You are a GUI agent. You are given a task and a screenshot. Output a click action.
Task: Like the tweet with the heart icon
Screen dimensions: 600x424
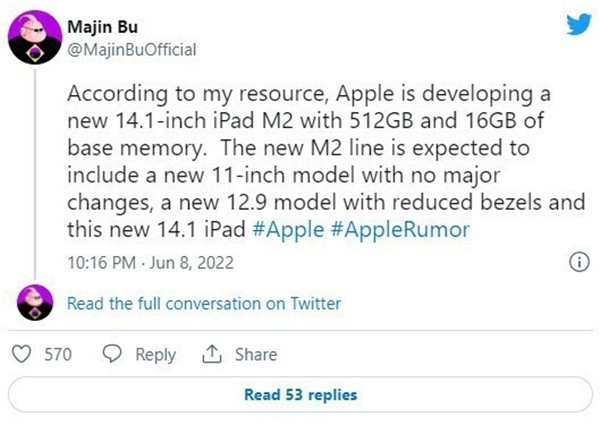click(25, 354)
